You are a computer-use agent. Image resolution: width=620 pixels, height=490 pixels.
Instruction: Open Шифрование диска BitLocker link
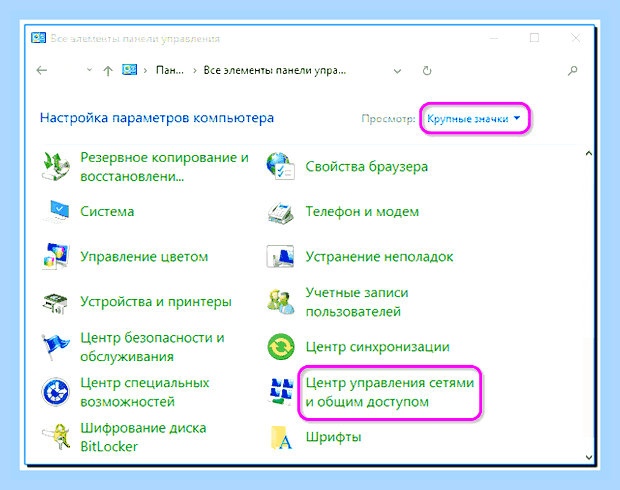coord(143,437)
